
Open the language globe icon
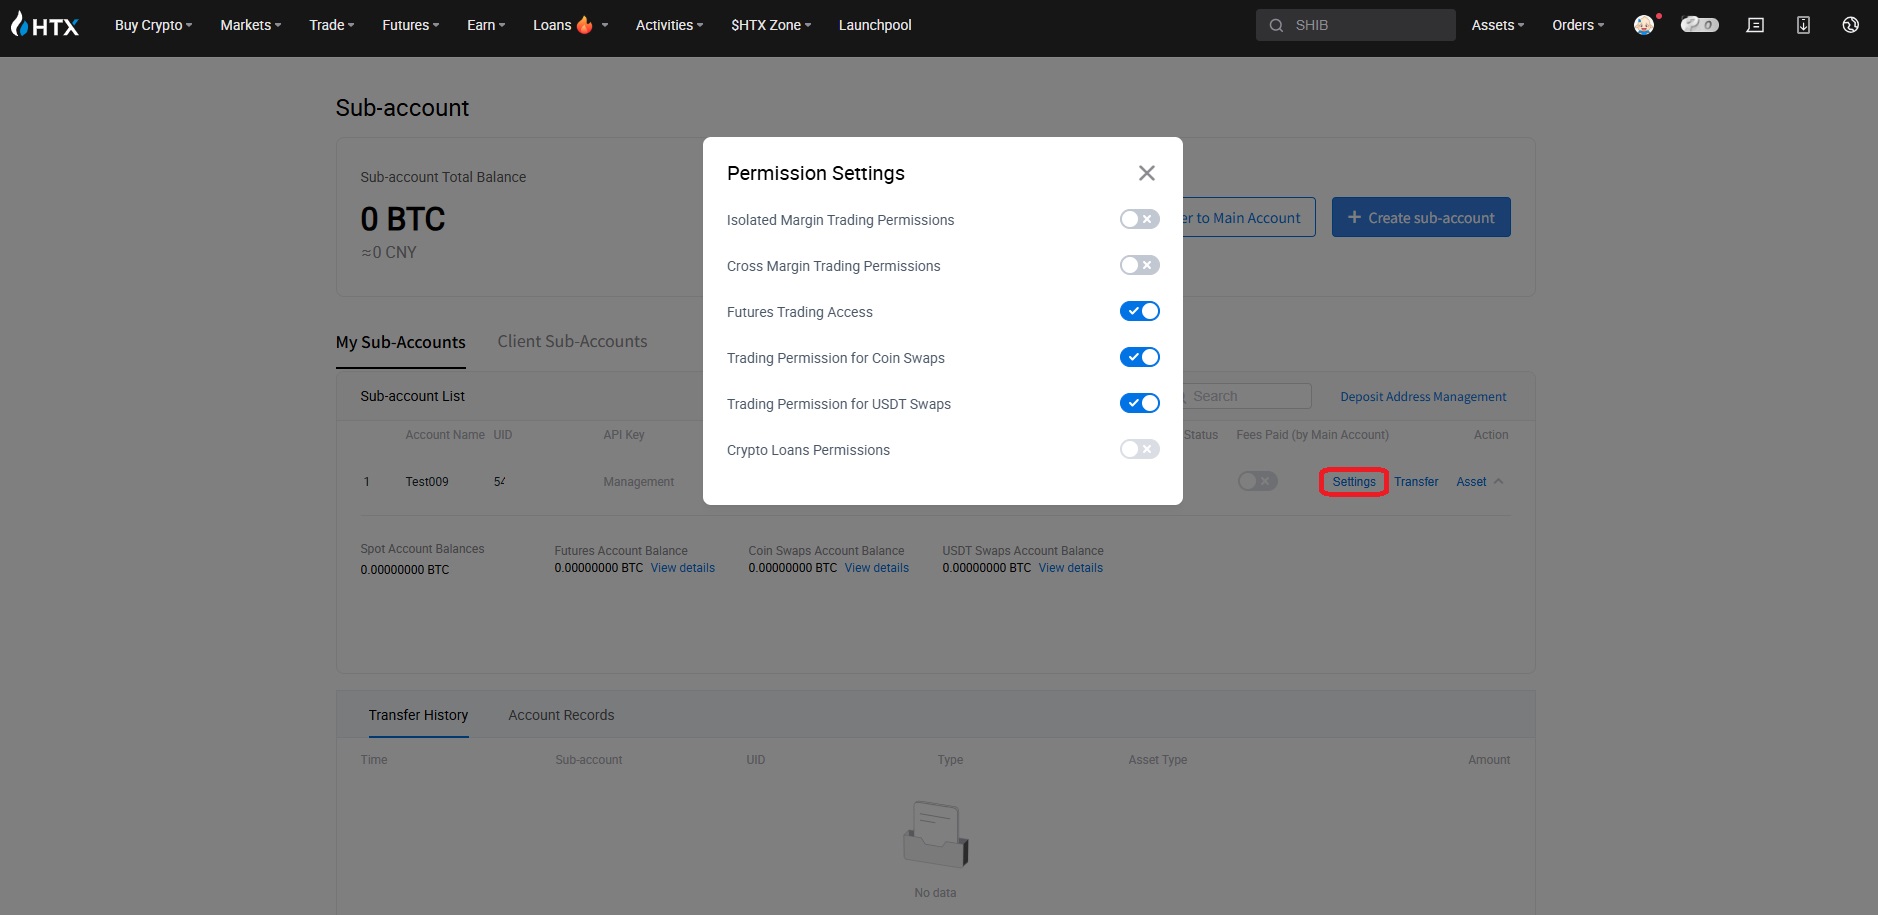pyautogui.click(x=1850, y=25)
